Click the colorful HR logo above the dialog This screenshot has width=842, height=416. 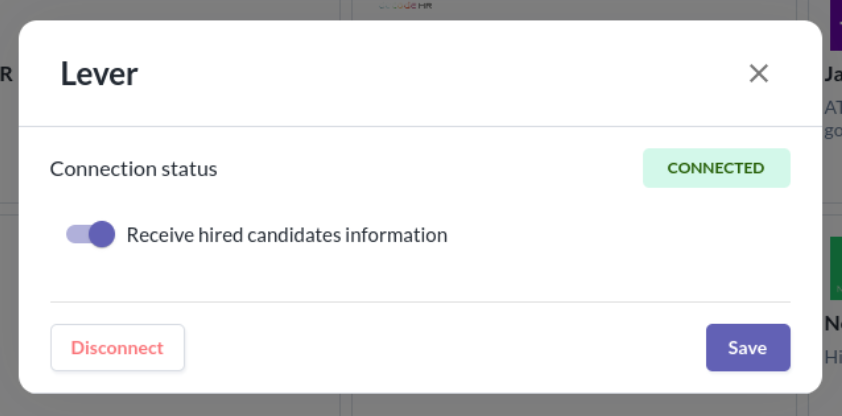pyautogui.click(x=405, y=5)
